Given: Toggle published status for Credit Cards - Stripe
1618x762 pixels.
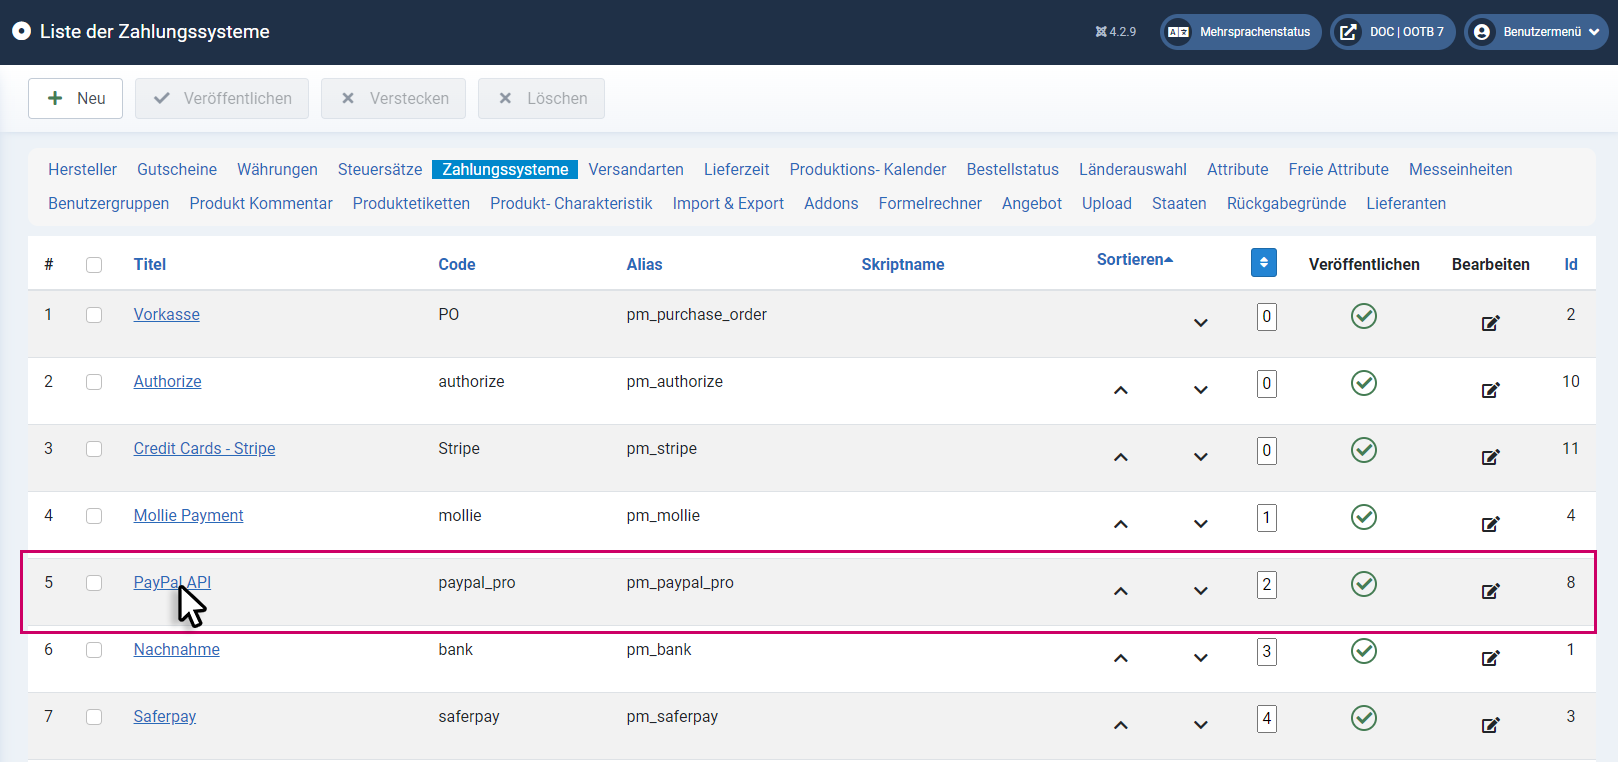Looking at the screenshot, I should 1364,450.
